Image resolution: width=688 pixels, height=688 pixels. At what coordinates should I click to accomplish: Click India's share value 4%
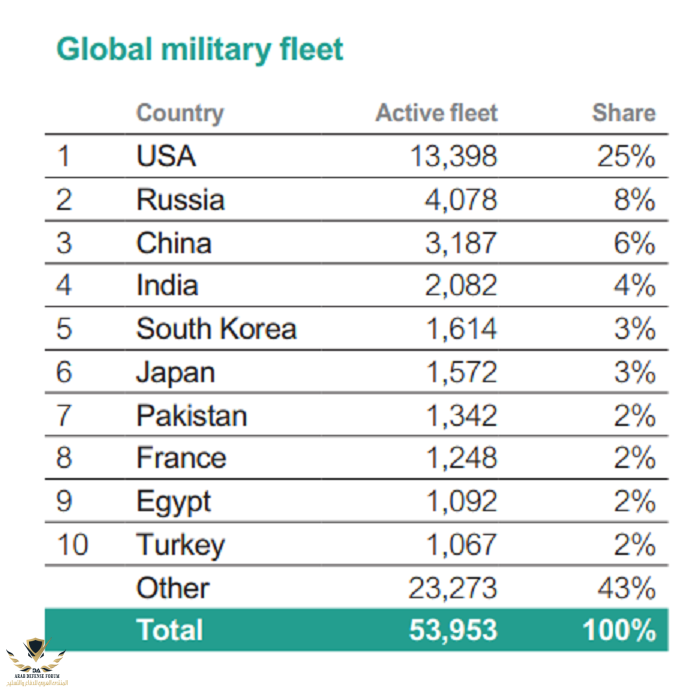(634, 286)
